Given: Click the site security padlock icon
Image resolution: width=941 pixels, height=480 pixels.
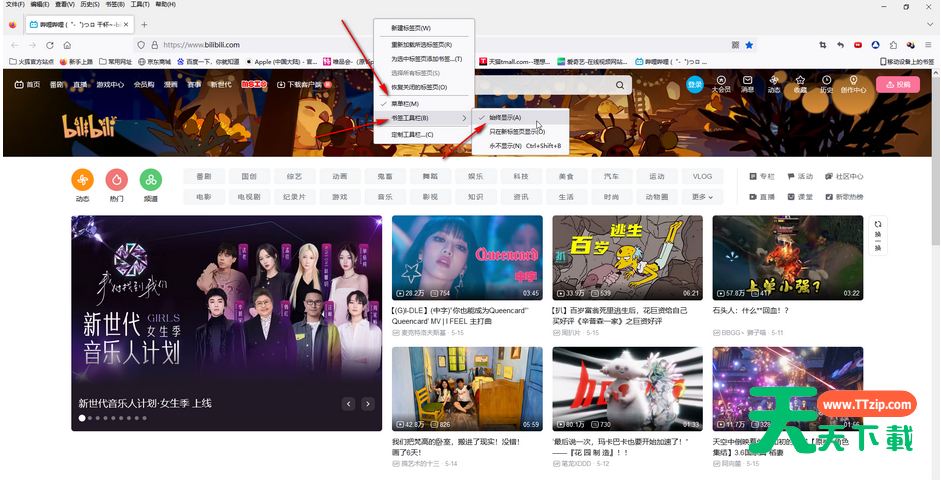Looking at the screenshot, I should 154,45.
